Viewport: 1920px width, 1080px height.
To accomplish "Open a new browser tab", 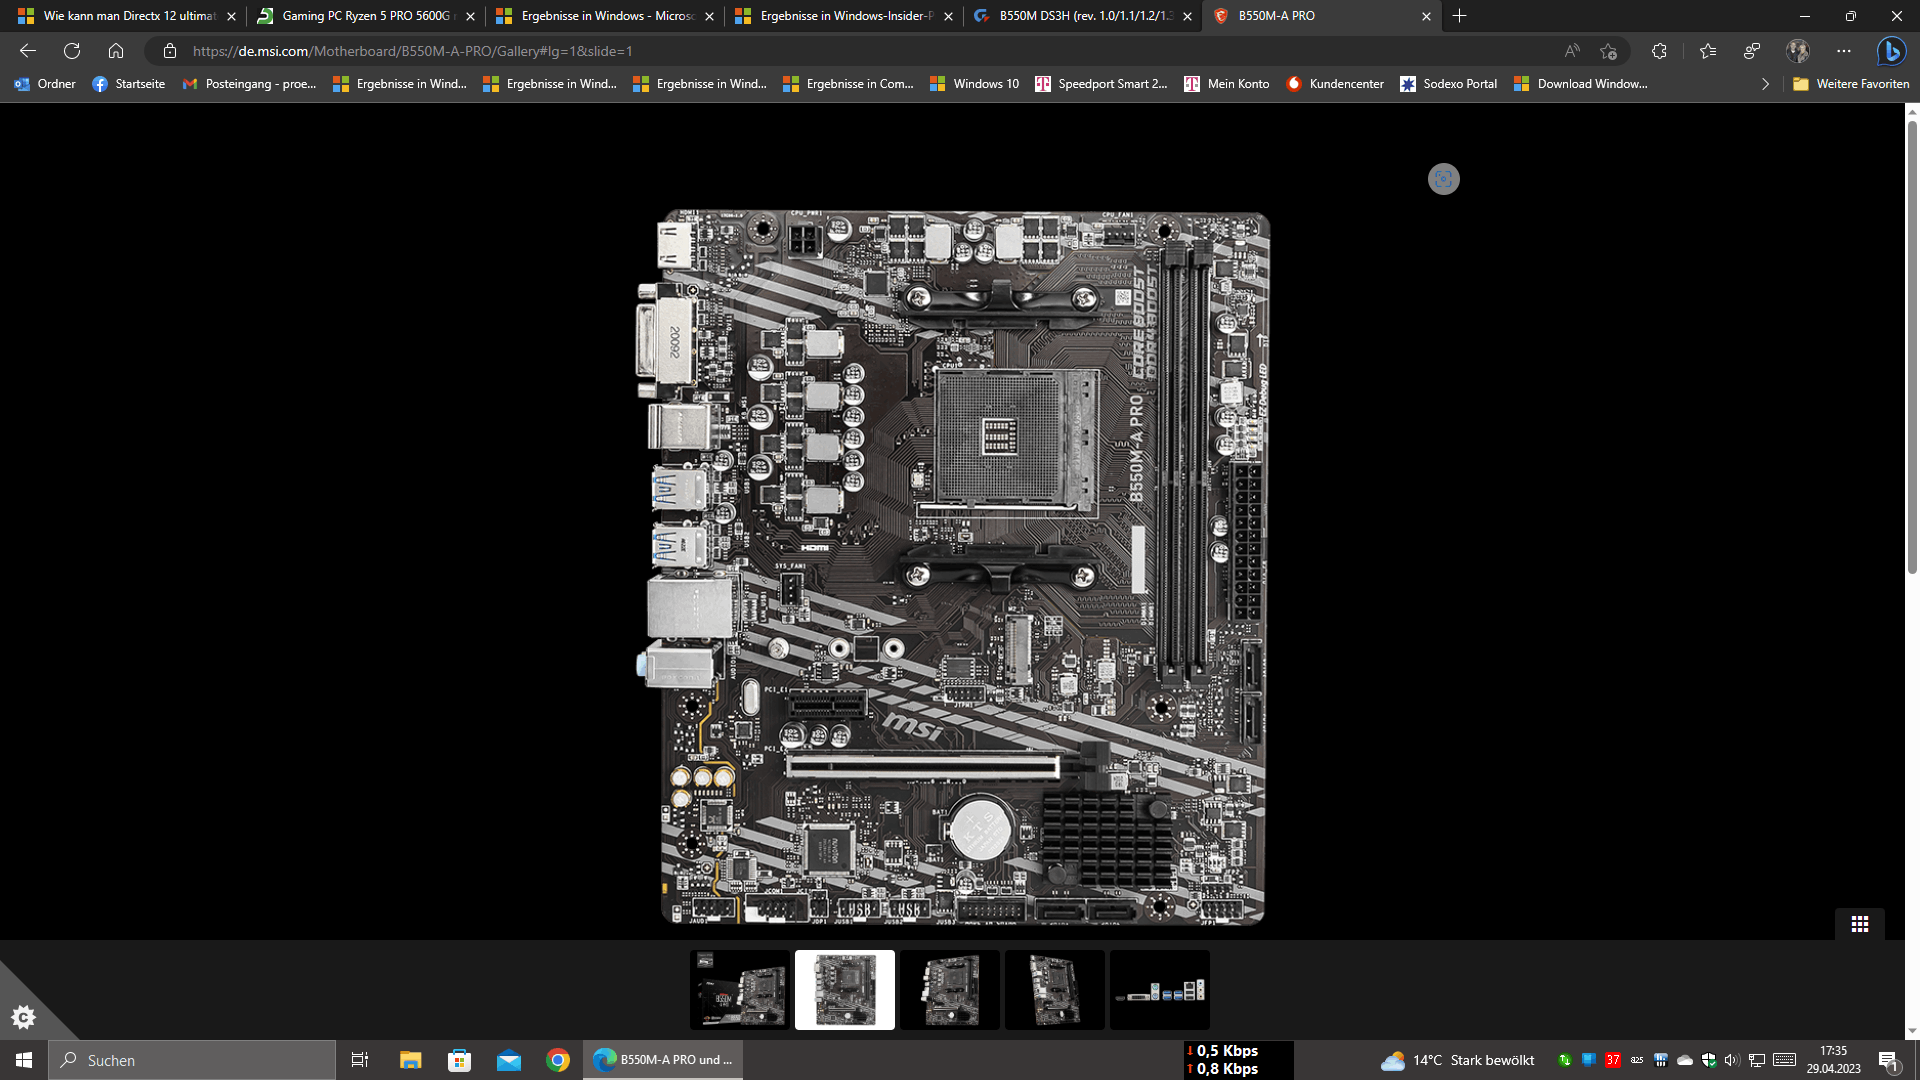I will [x=1460, y=16].
